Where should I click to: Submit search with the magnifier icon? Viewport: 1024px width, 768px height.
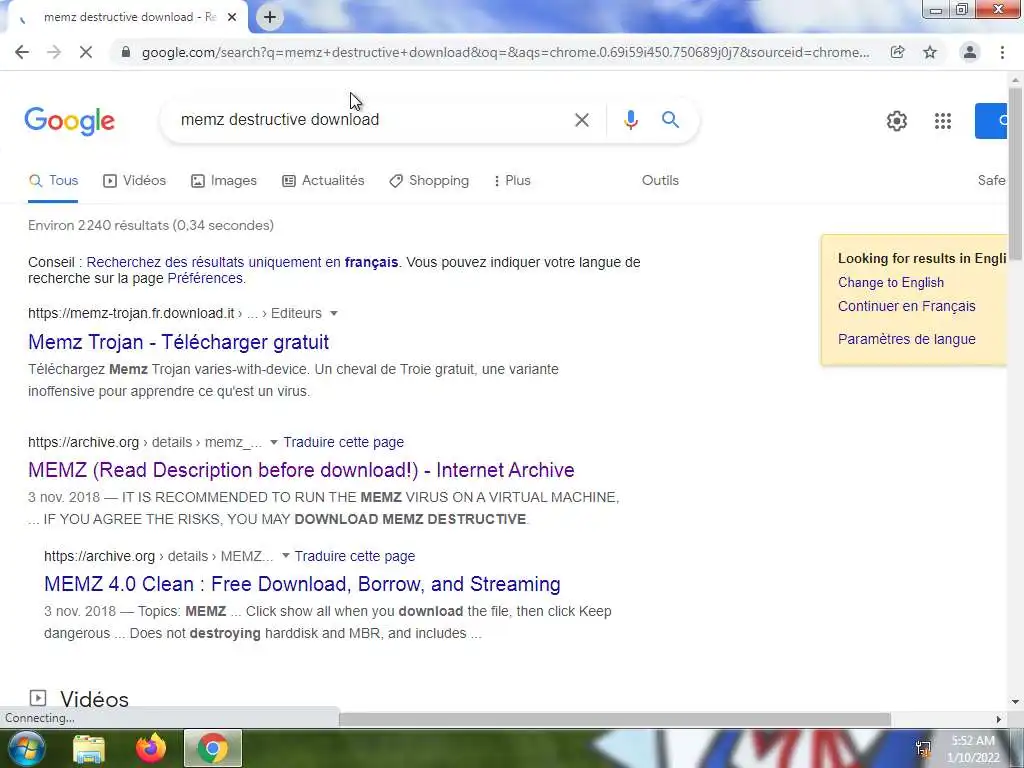tap(670, 120)
